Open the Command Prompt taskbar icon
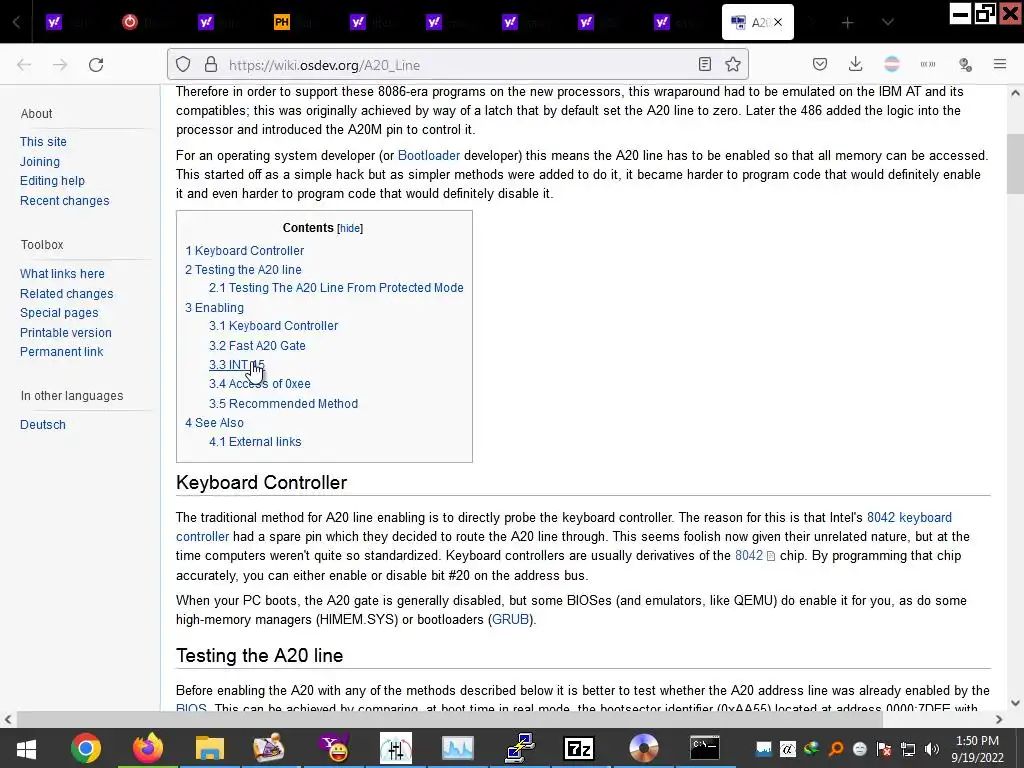 click(x=705, y=748)
